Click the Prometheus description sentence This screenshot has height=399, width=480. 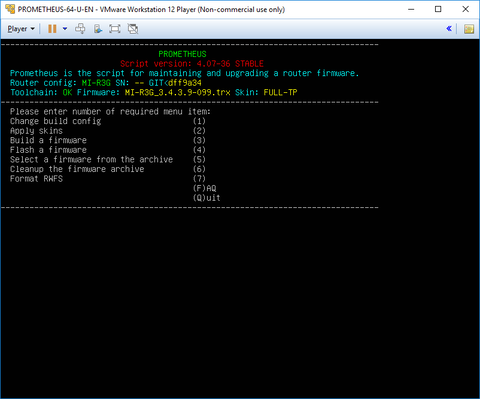click(184, 73)
